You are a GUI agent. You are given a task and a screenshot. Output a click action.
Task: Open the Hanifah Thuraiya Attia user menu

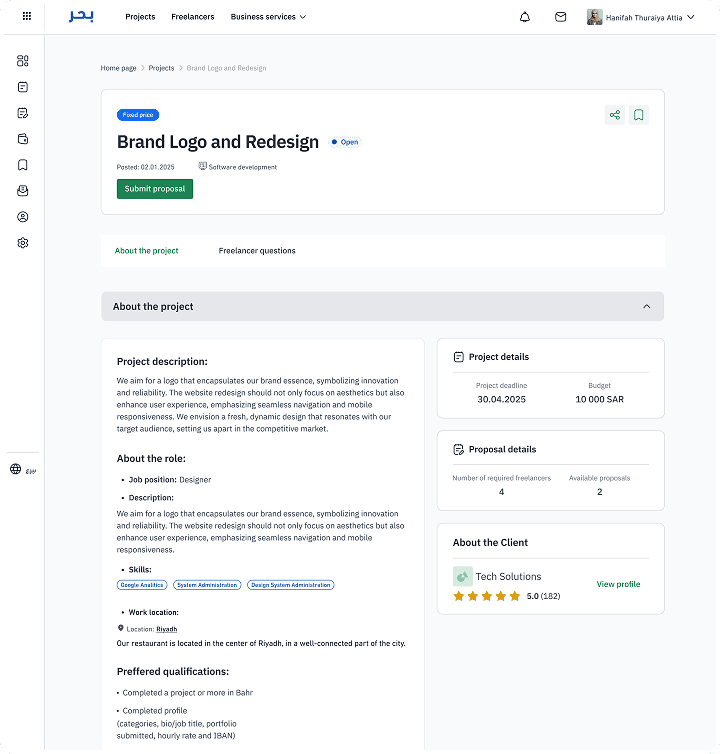point(641,17)
